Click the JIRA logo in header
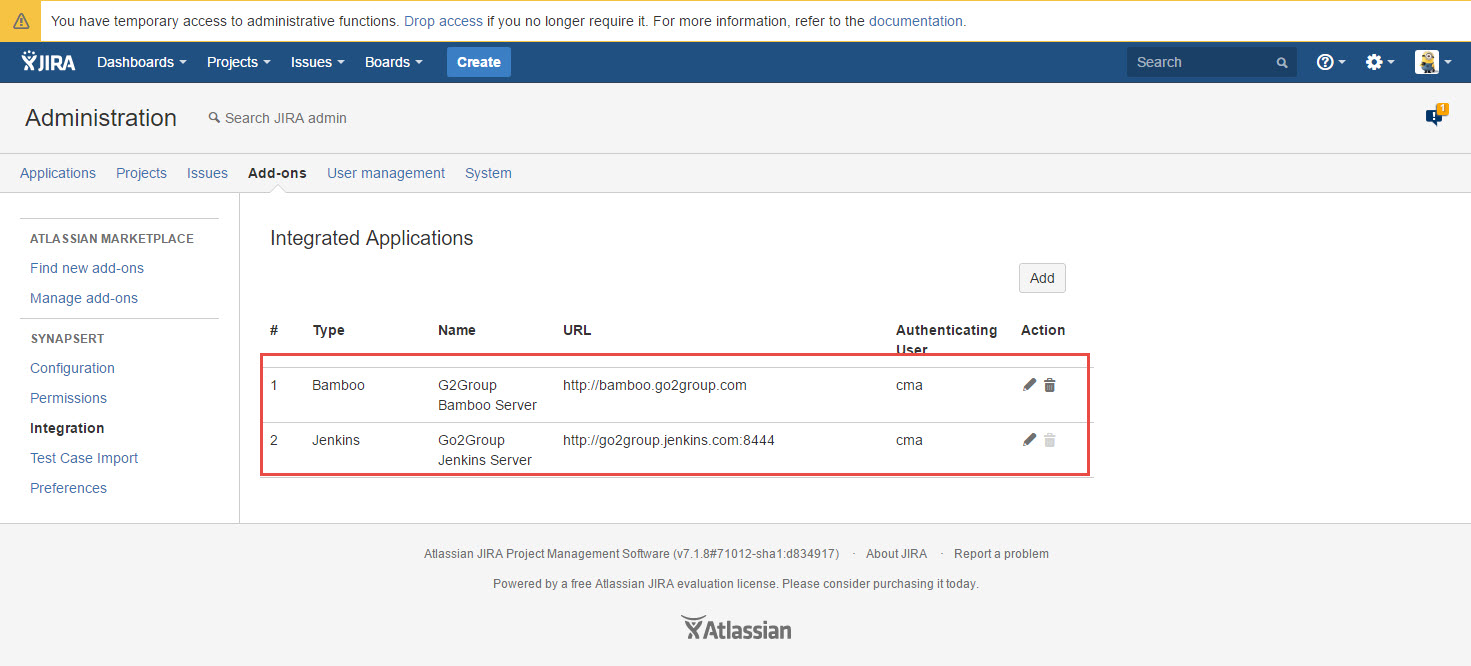This screenshot has height=666, width=1471. click(x=48, y=62)
